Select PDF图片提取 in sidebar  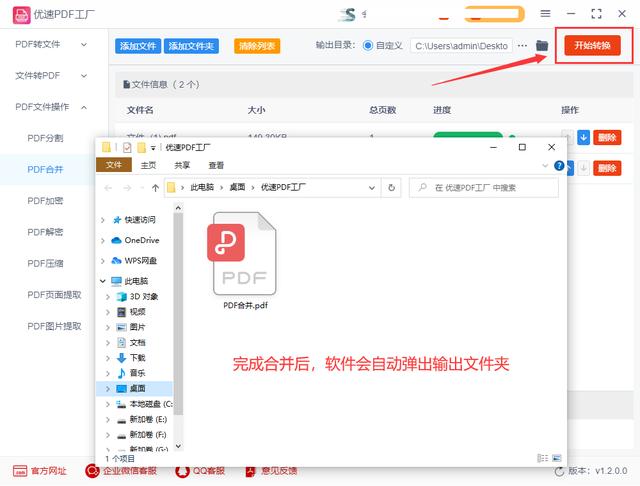click(54, 326)
